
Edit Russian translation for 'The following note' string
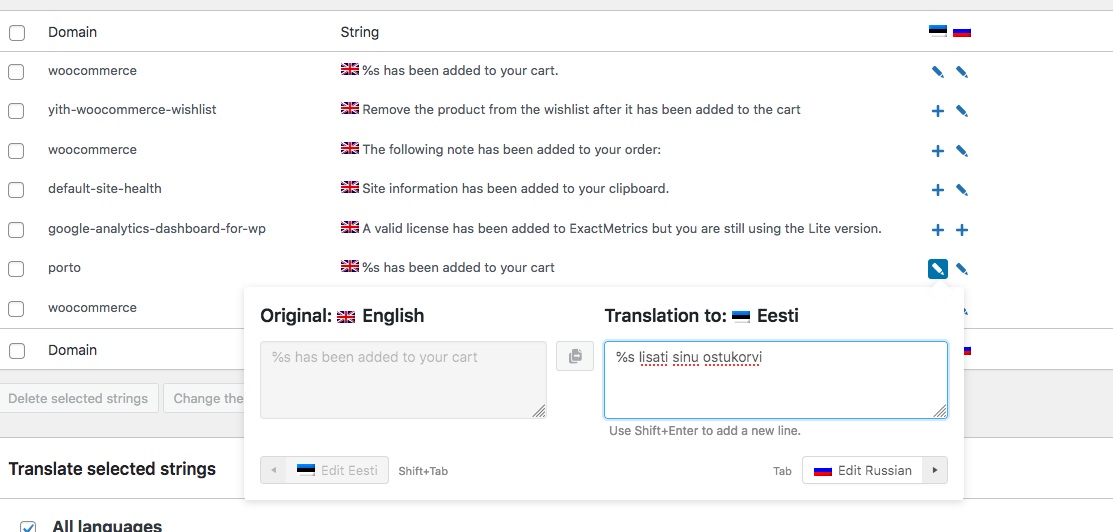[962, 151]
